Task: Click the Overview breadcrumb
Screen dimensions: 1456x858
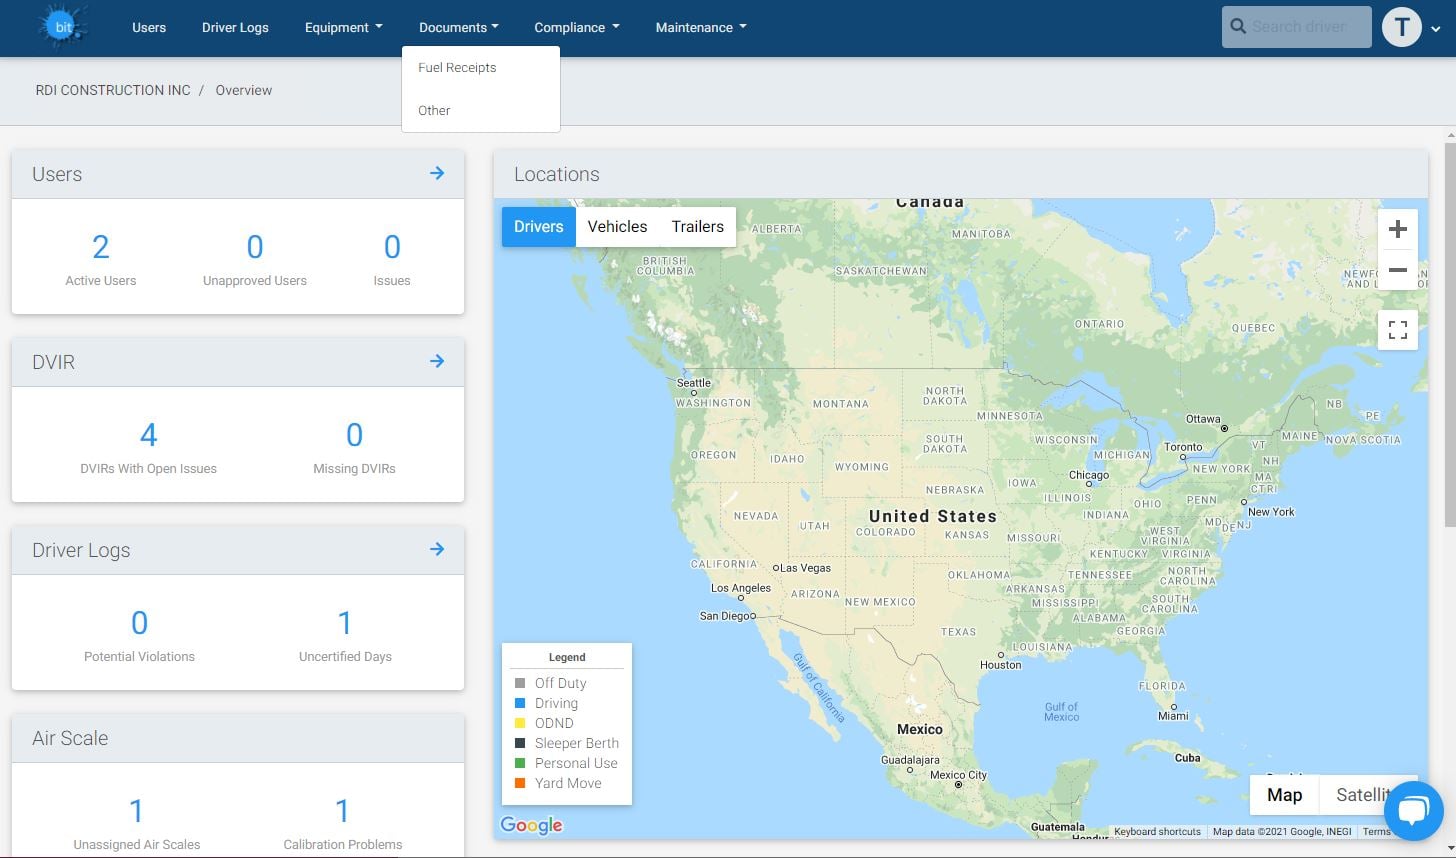Action: point(244,90)
